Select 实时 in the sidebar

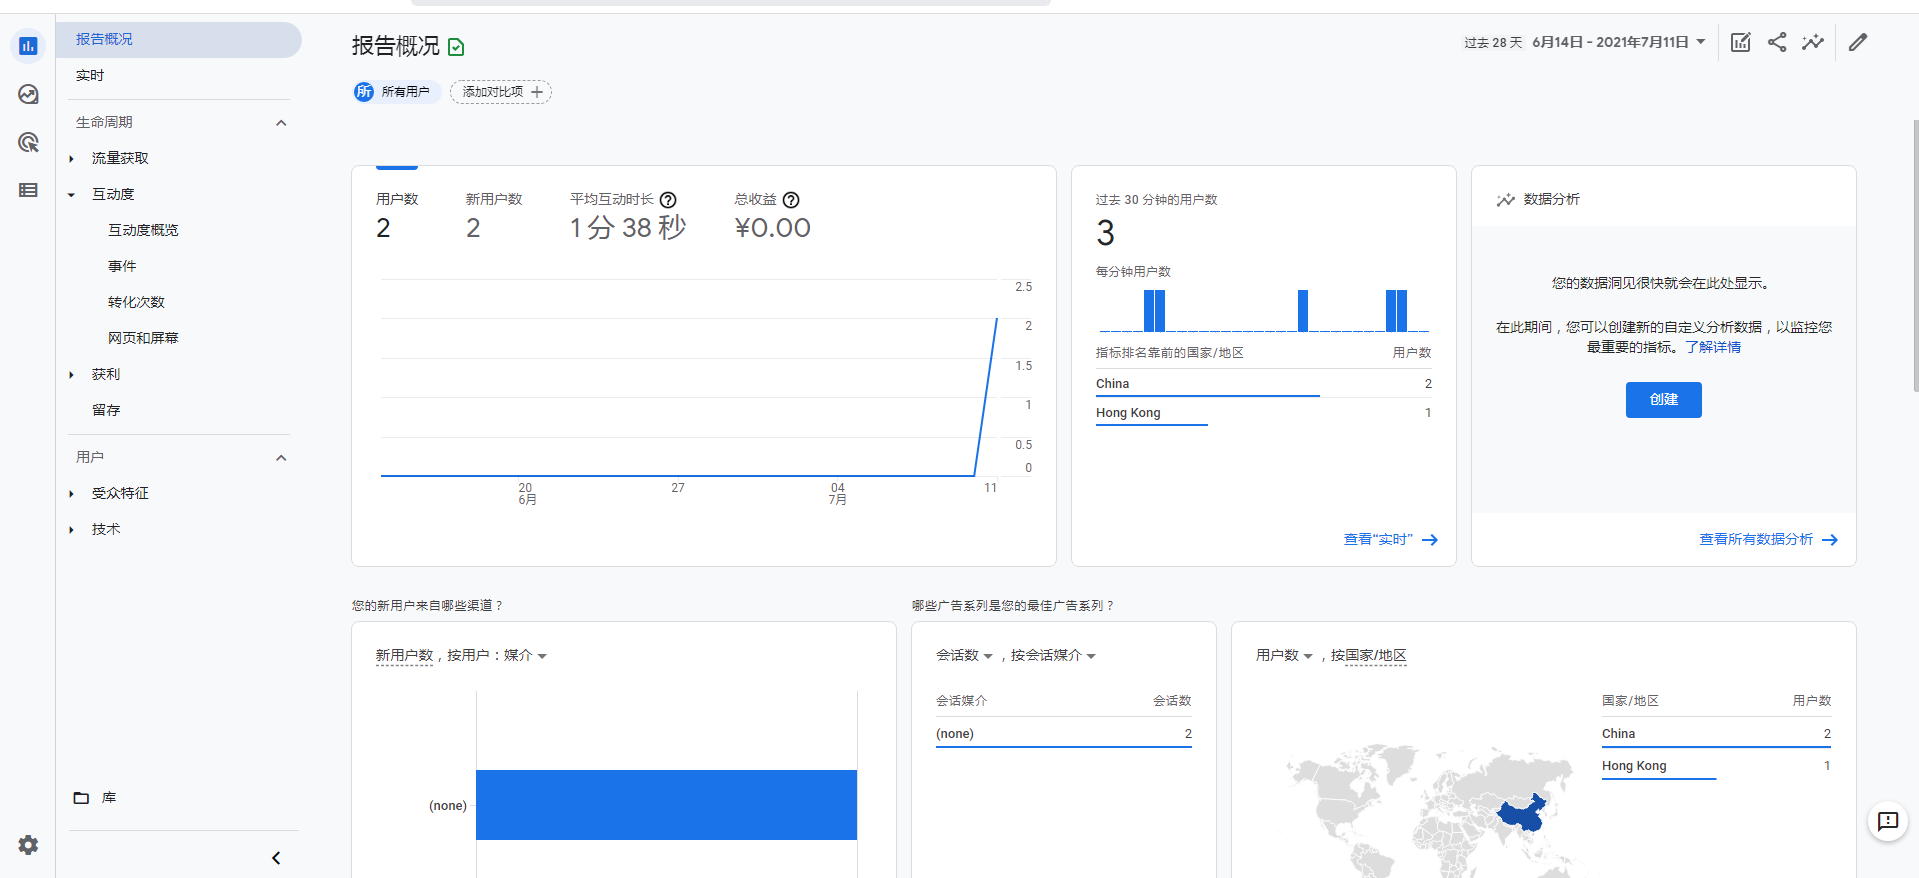(x=90, y=75)
